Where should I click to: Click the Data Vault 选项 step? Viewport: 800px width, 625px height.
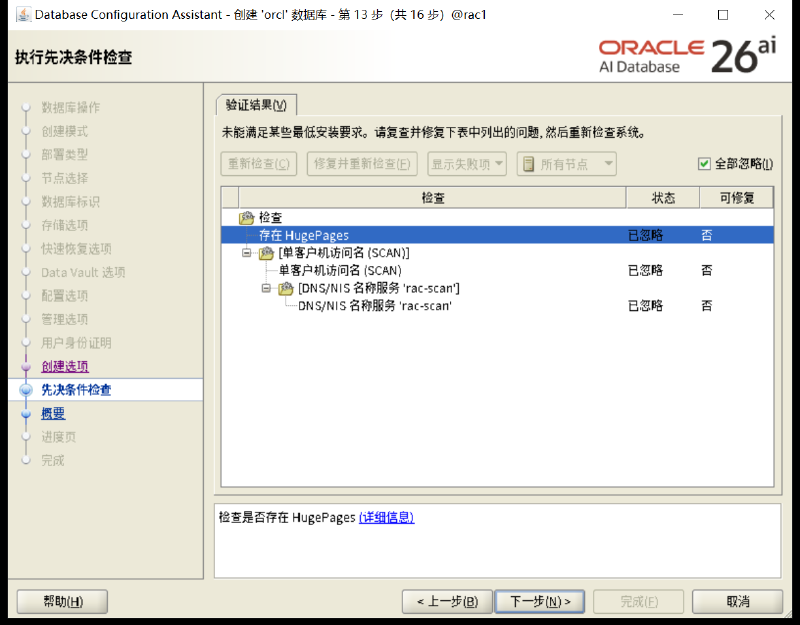[83, 272]
